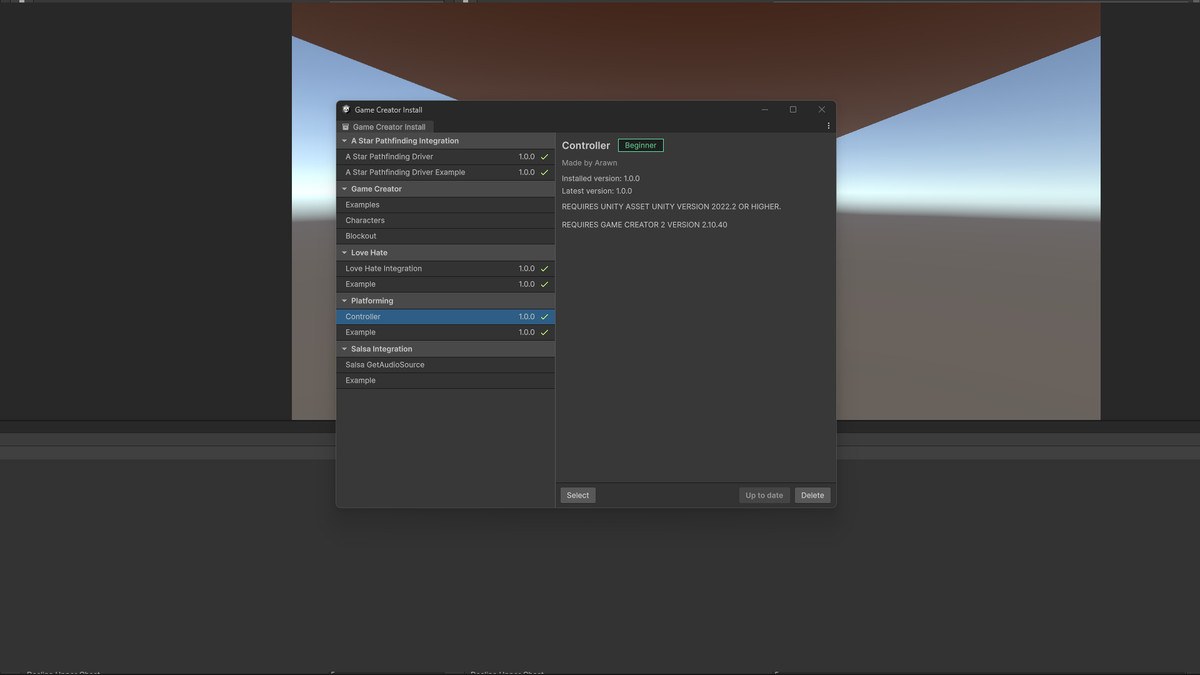Click the Installed version: 1.0.0 text
Image resolution: width=1200 pixels, height=675 pixels.
(x=601, y=179)
